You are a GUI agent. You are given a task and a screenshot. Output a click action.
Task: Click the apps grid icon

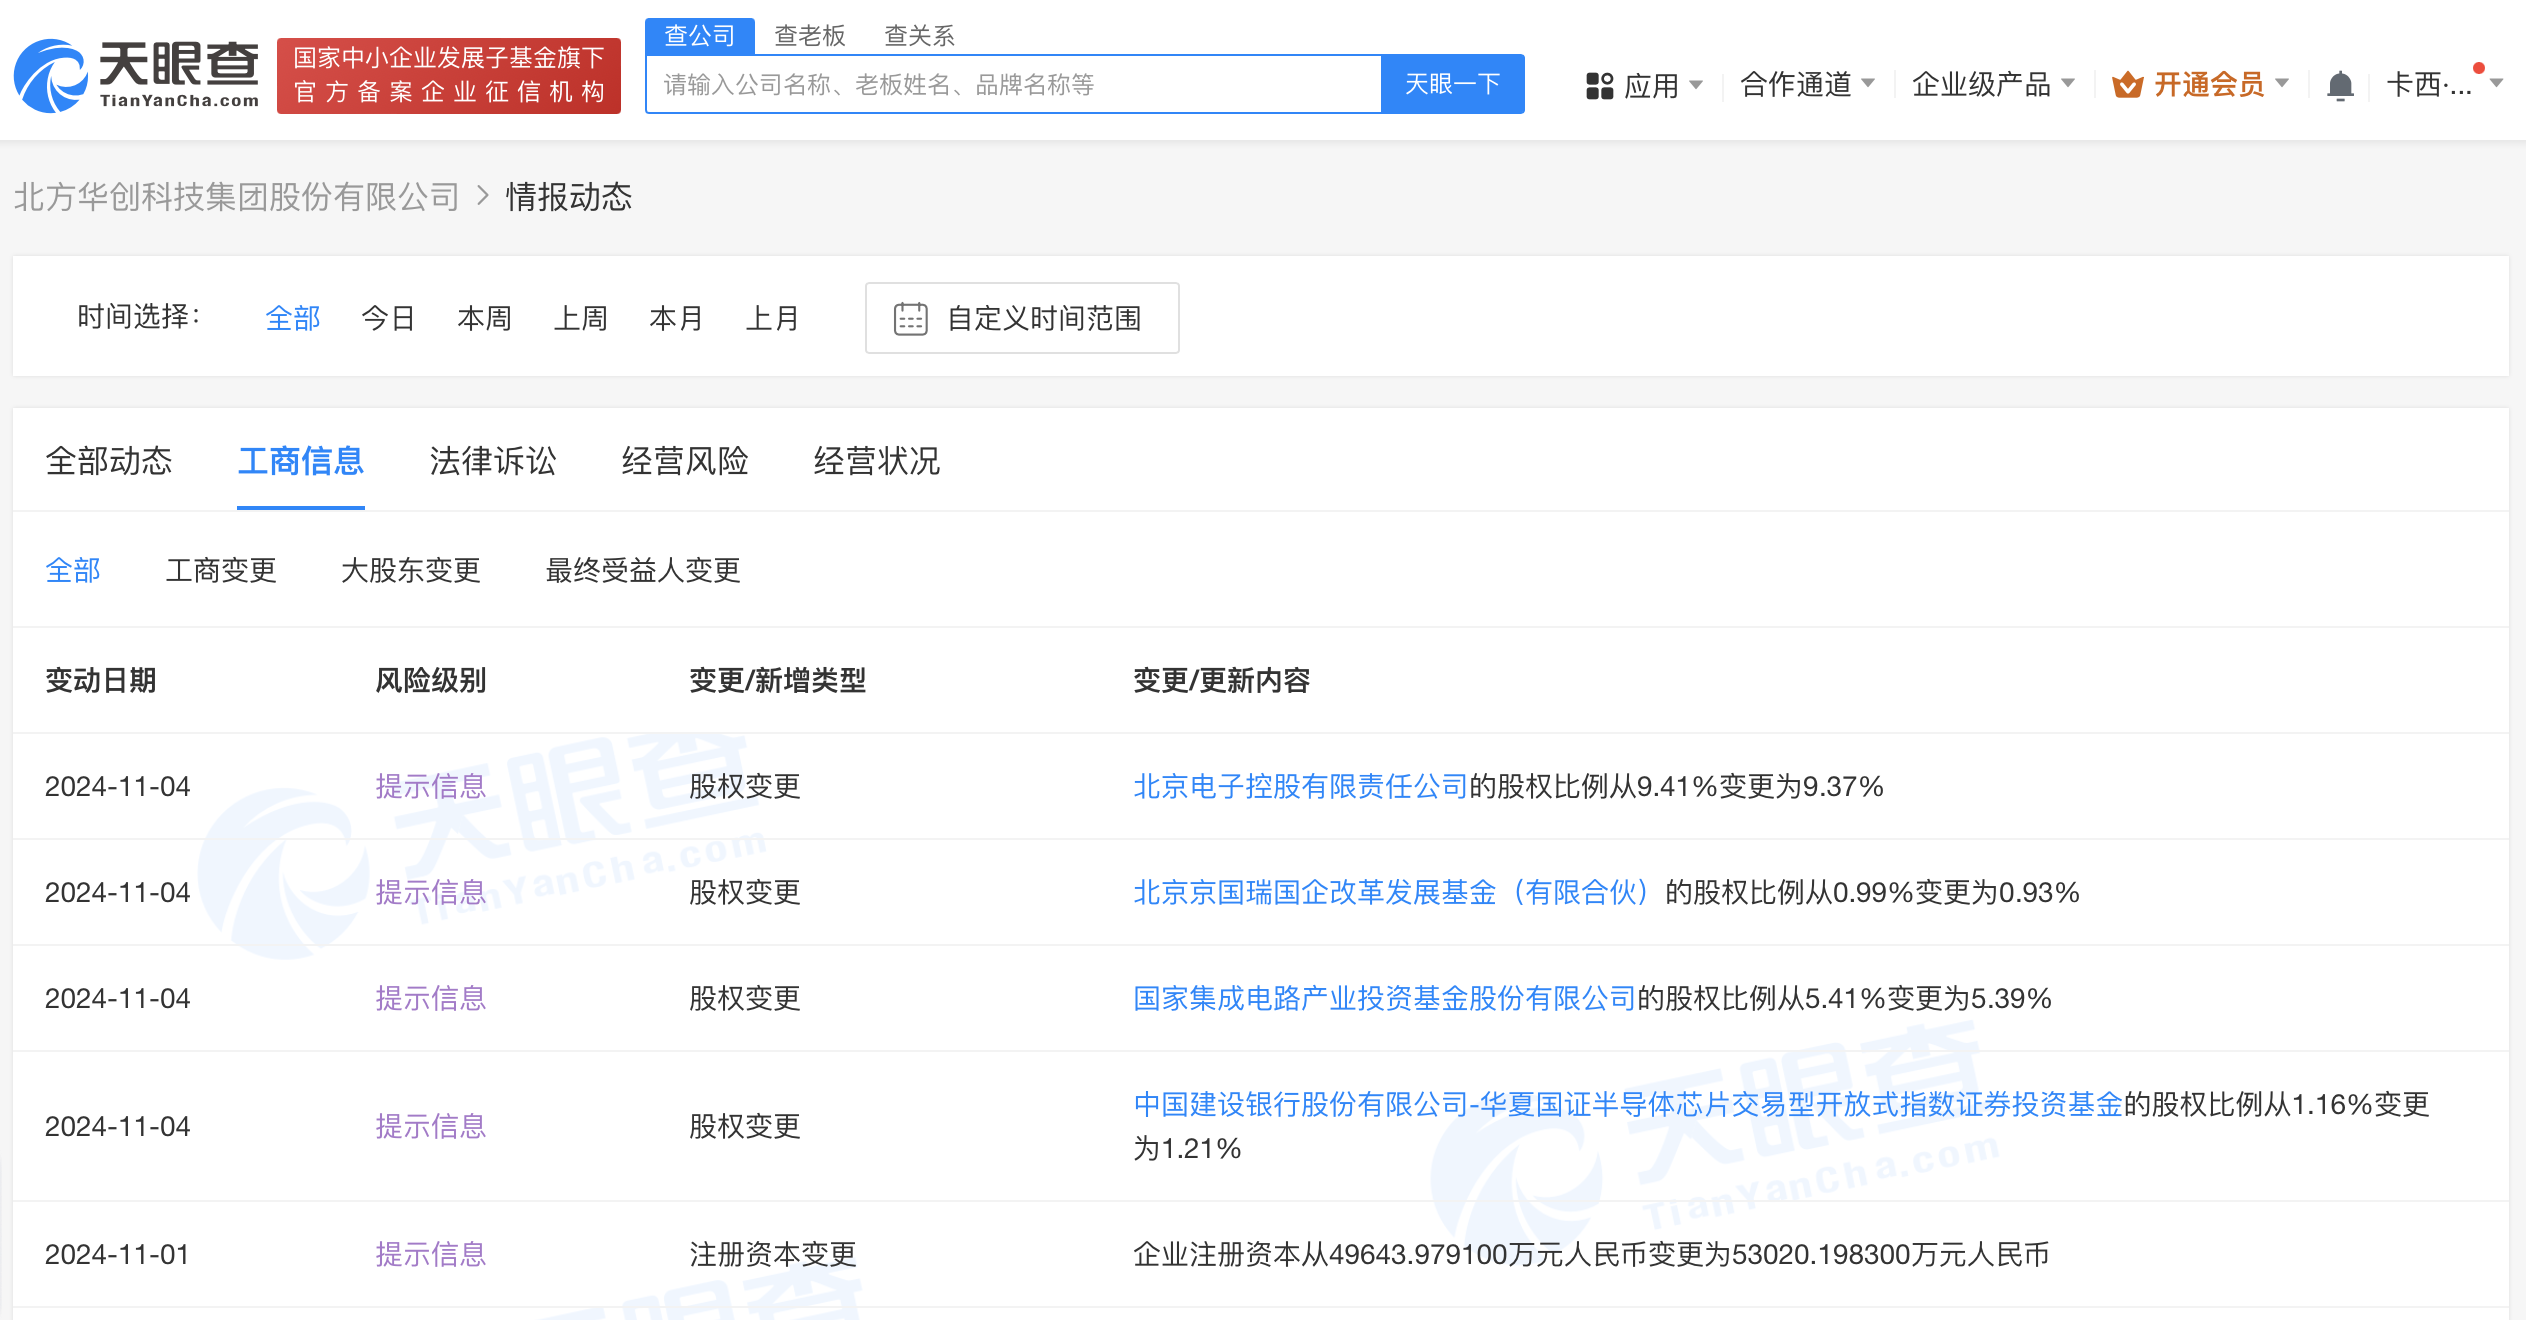point(1599,86)
